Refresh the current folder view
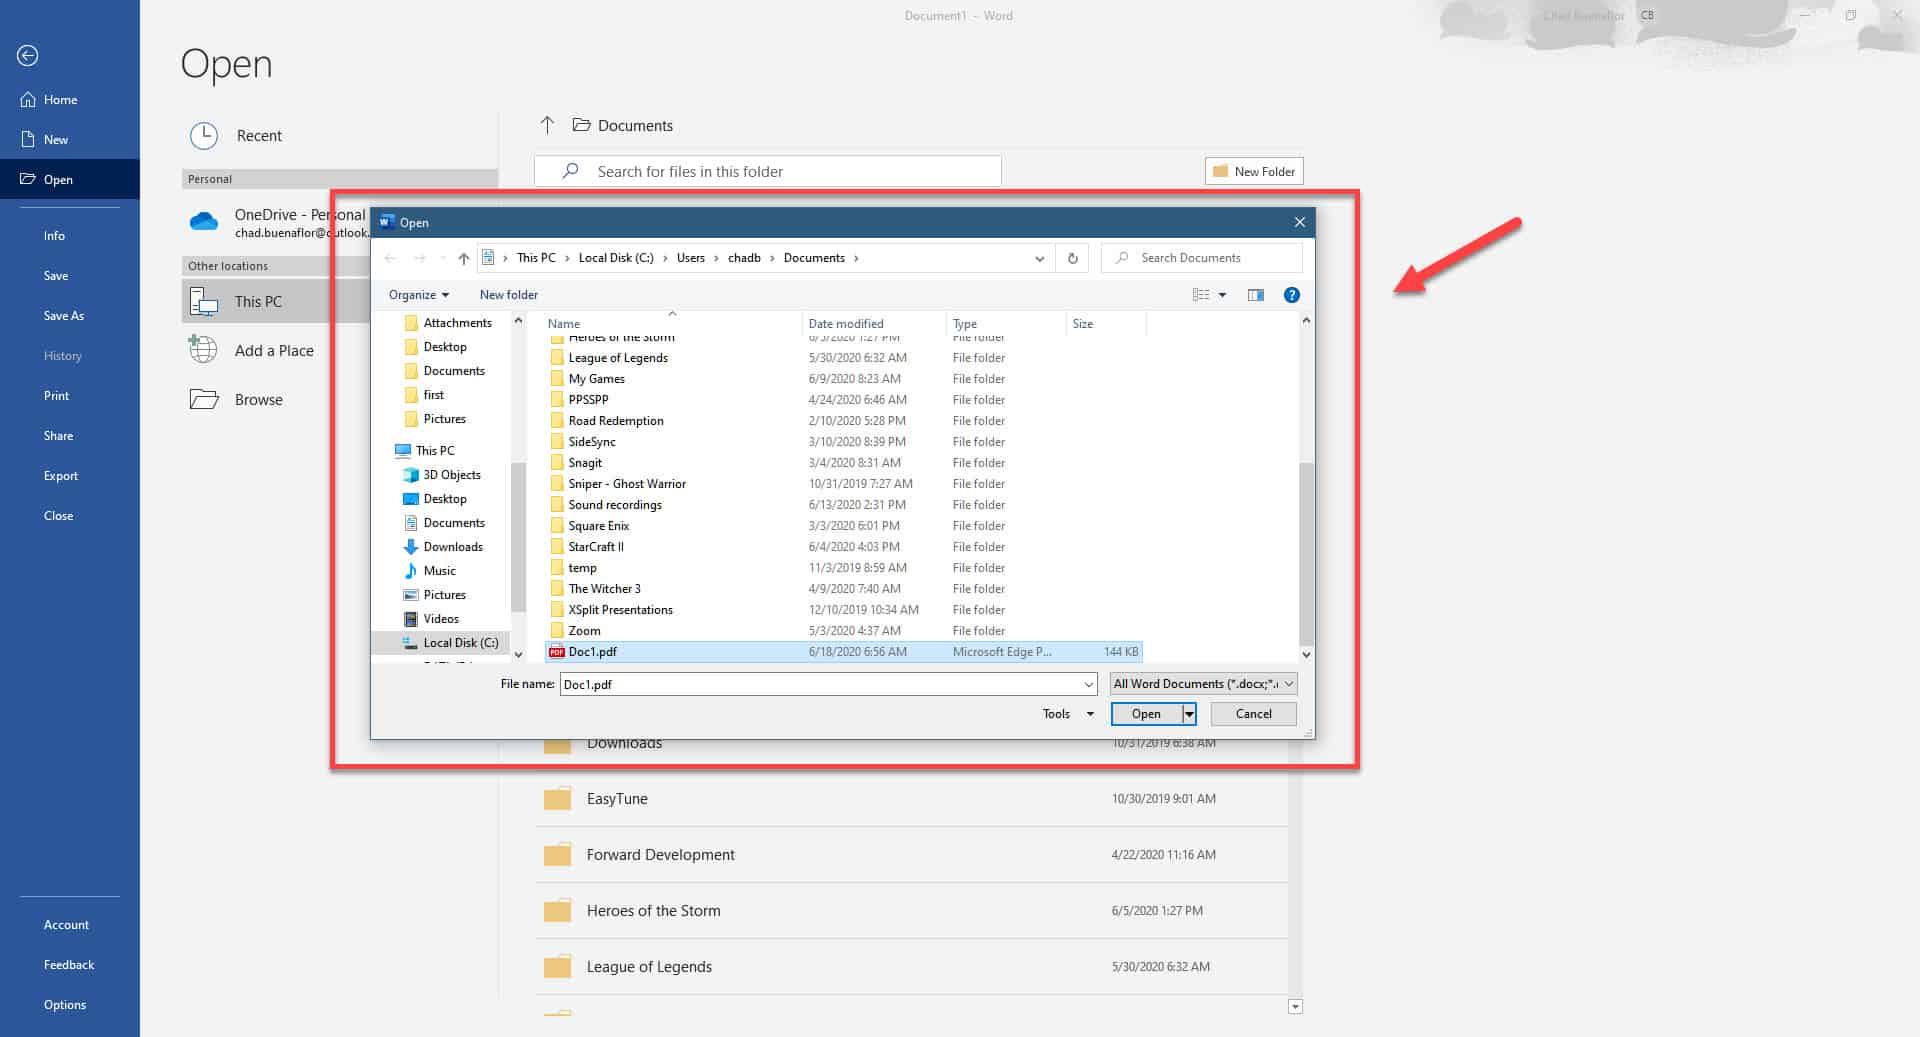The height and width of the screenshot is (1037, 1920). click(x=1071, y=257)
